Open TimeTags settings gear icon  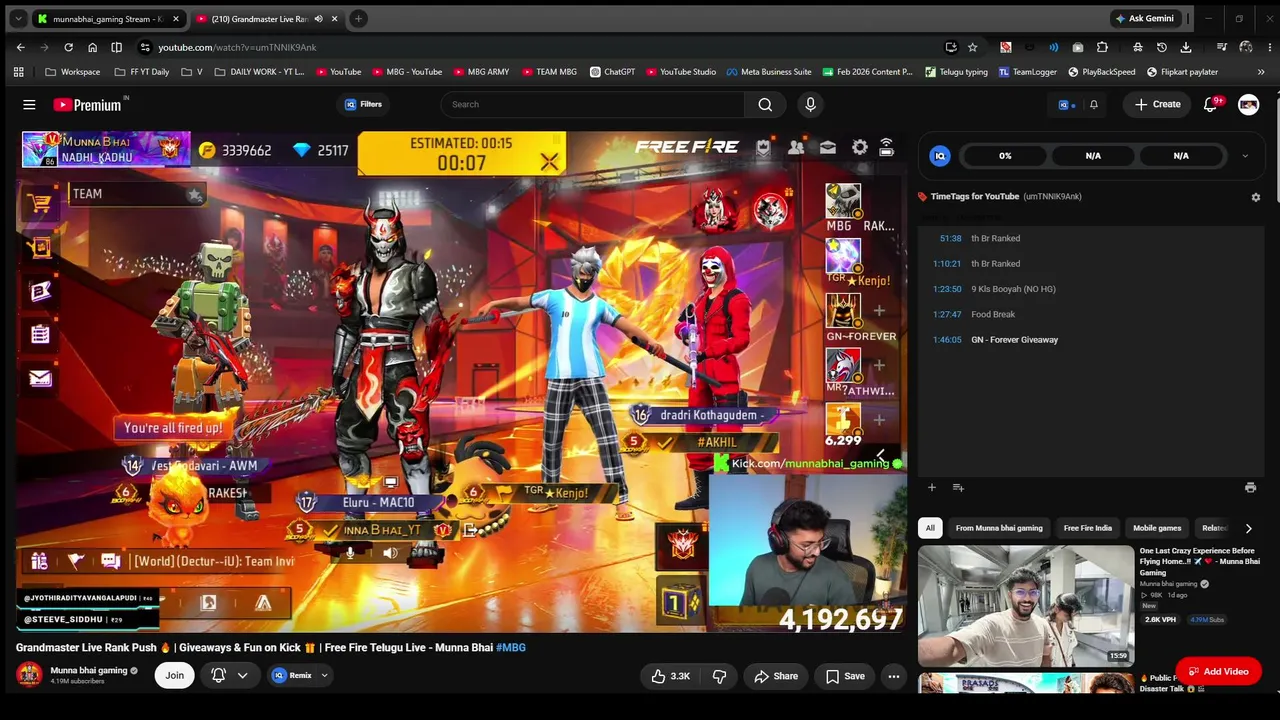click(1256, 197)
